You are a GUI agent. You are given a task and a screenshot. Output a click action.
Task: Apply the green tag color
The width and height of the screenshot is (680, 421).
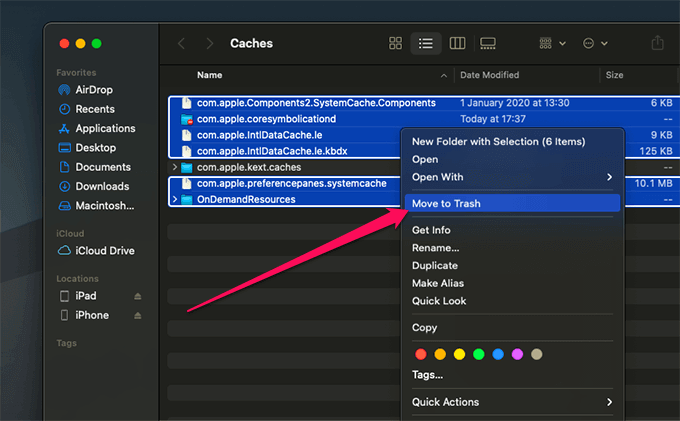coord(478,354)
